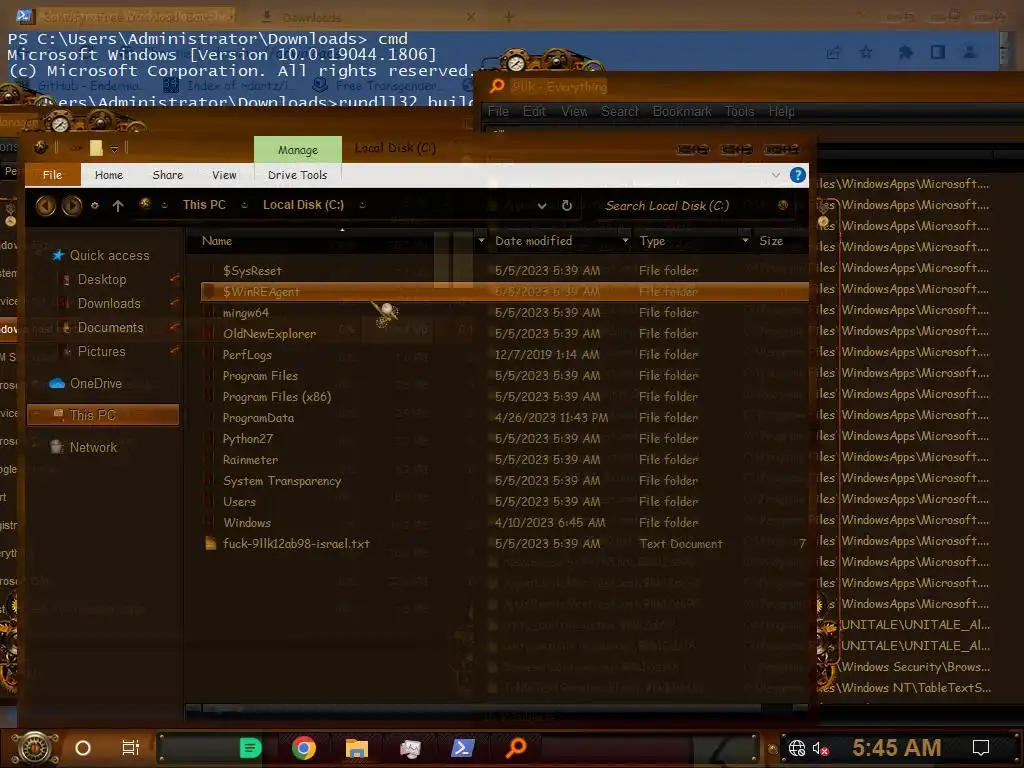
Task: Select the ProgramData folder row
Action: [505, 418]
